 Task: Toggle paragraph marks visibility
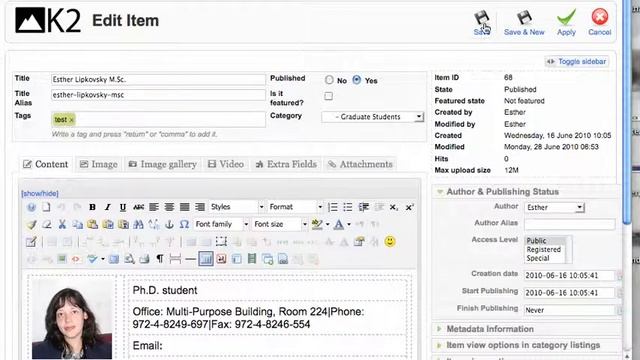point(160,259)
